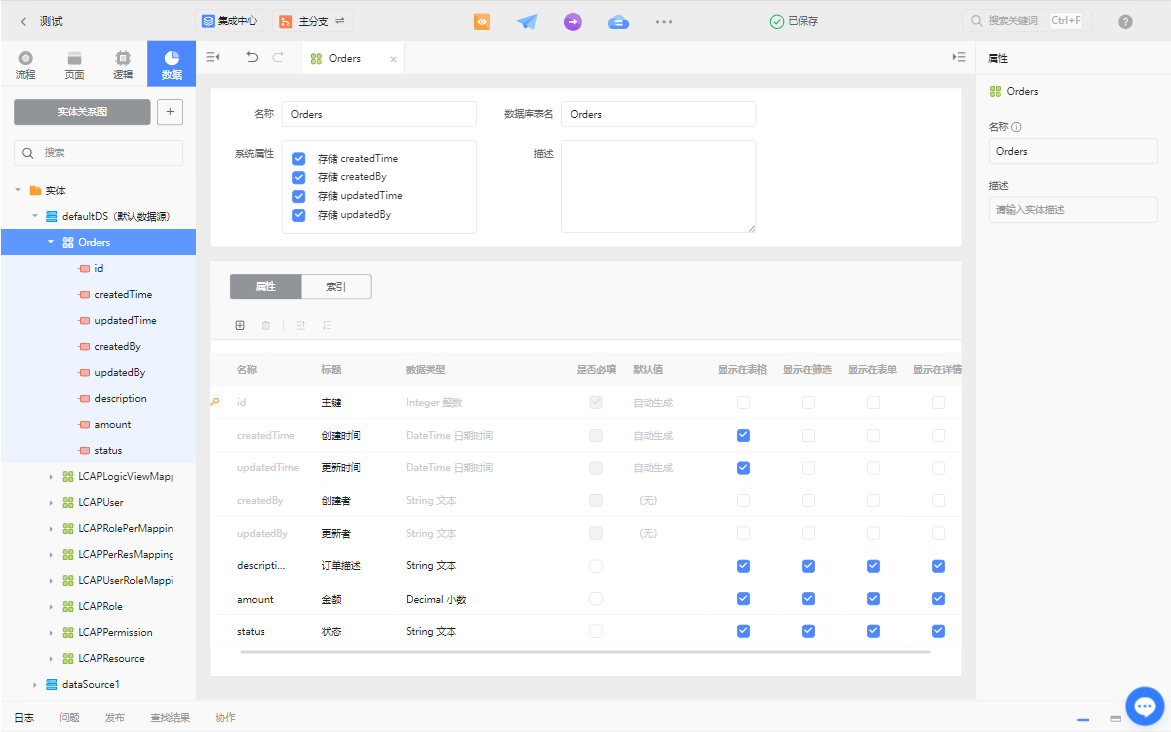The width and height of the screenshot is (1171, 732).
Task: Toggle 存储 createdTime checkbox
Action: coord(299,158)
